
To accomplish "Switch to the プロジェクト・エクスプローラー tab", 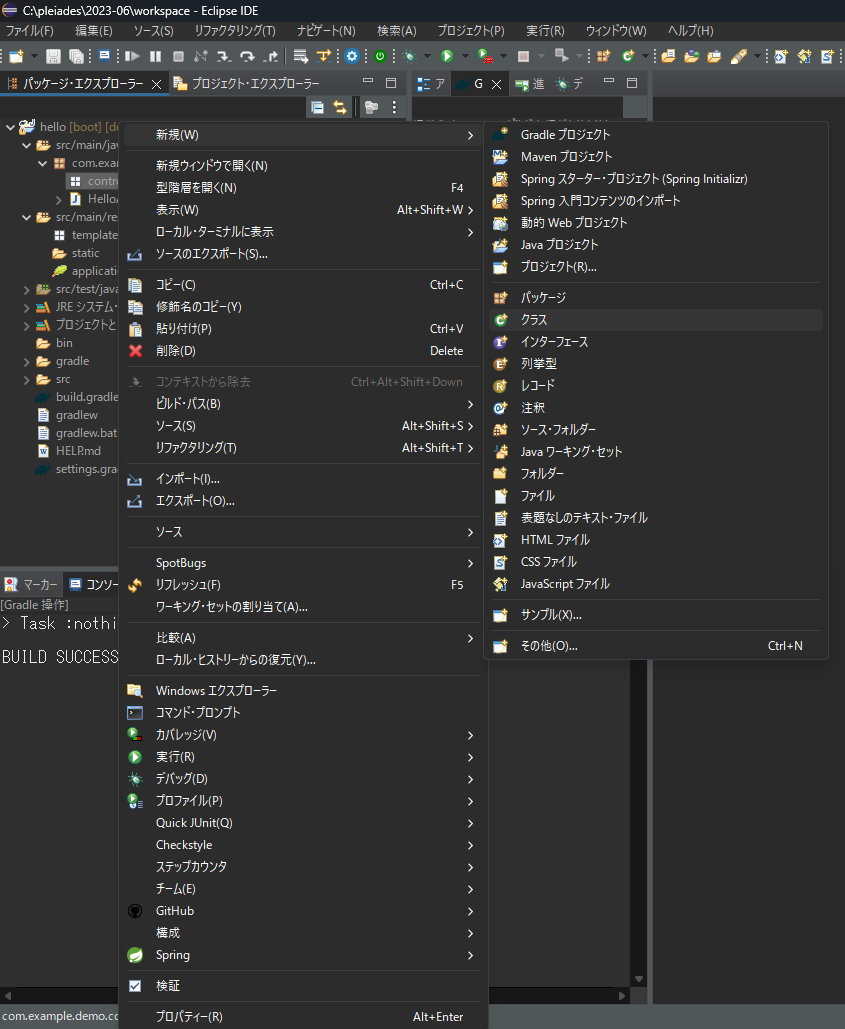I will pos(255,84).
